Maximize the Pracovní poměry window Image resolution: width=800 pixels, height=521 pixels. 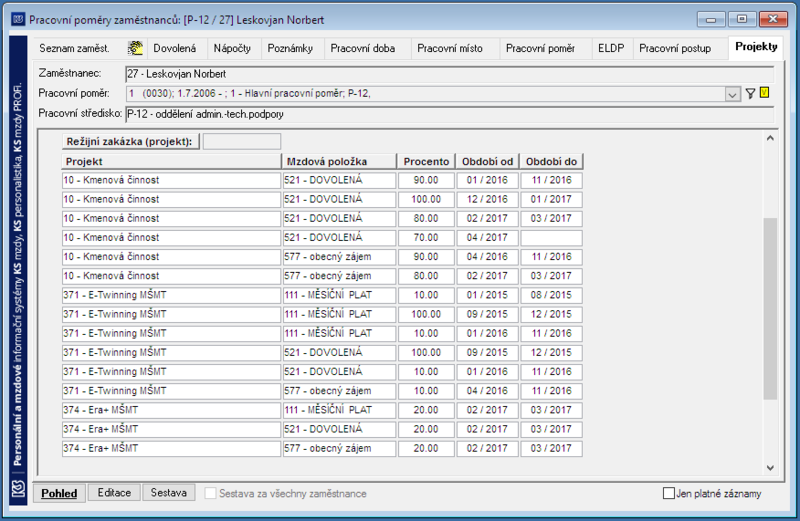[741, 19]
